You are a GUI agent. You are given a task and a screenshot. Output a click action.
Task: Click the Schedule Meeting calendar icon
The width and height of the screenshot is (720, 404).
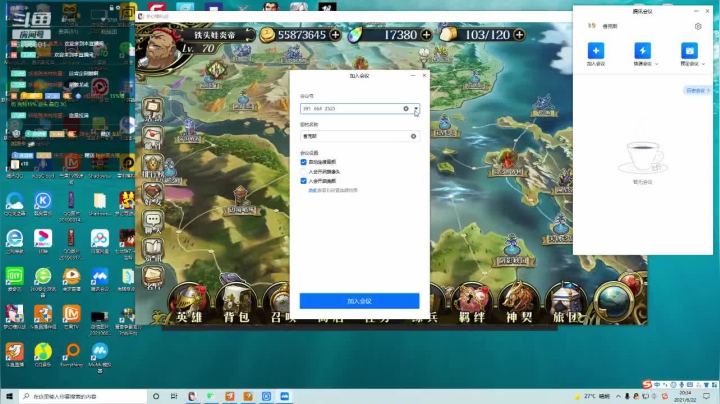(689, 50)
